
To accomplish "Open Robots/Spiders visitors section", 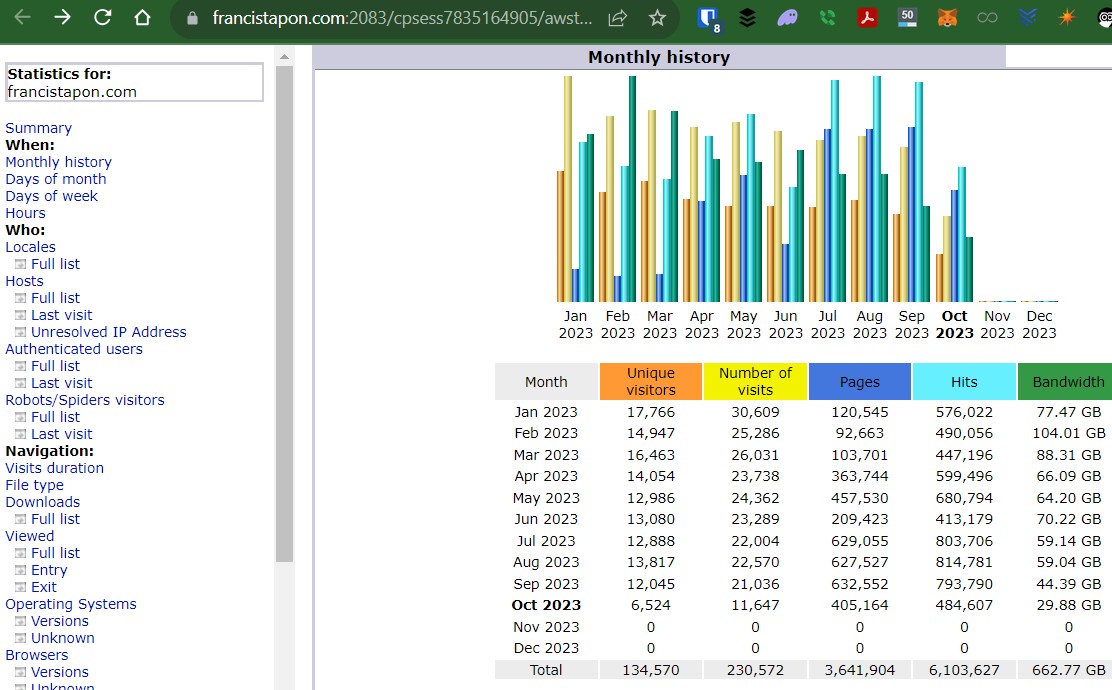I will (84, 400).
